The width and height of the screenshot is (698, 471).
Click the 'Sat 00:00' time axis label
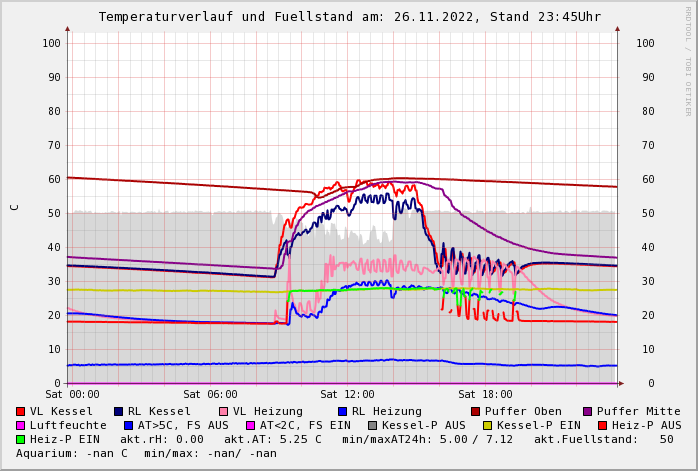click(x=72, y=395)
